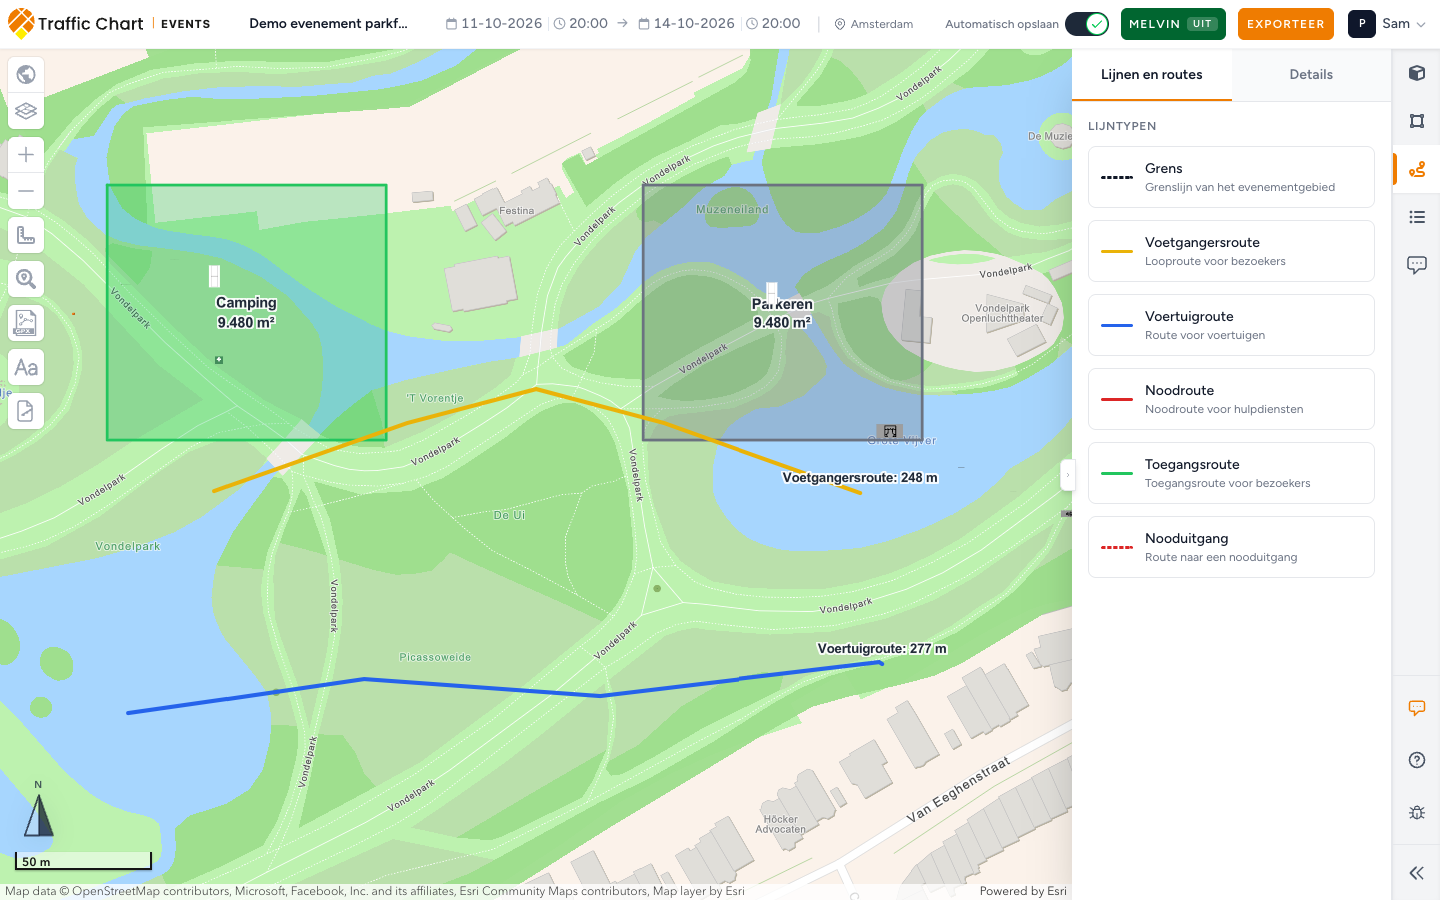
Task: Open the map layers tool
Action: [26, 111]
